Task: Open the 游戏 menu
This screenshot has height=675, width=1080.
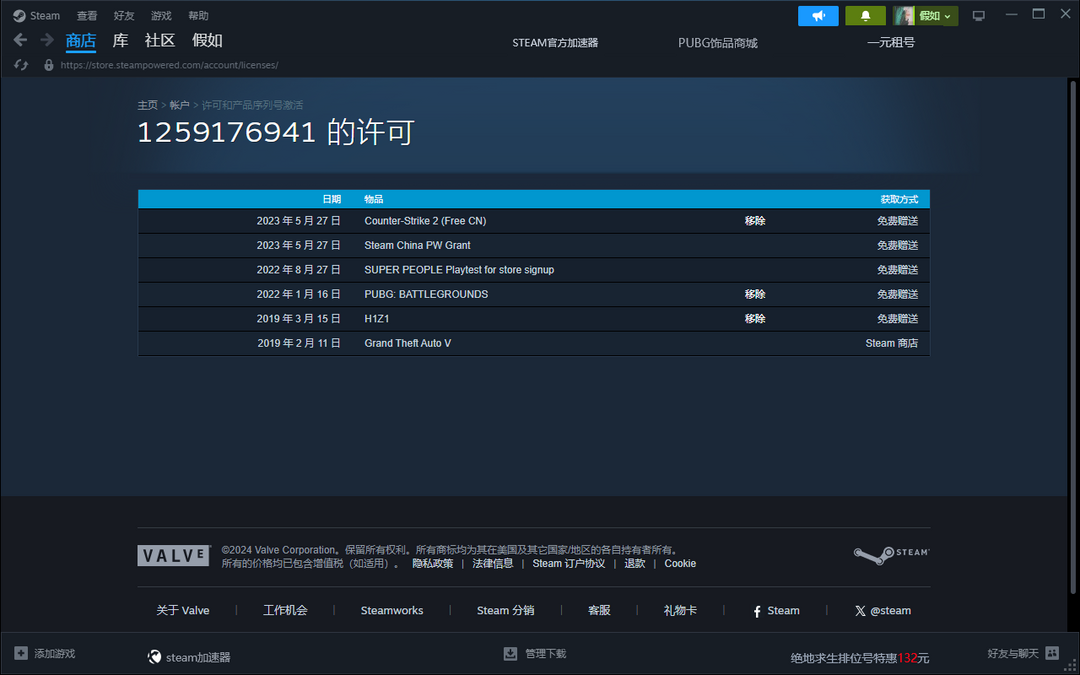Action: pos(161,16)
